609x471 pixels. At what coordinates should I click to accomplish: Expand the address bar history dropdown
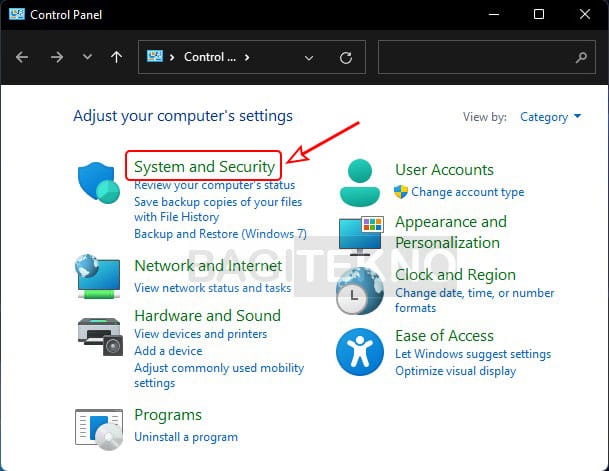309,58
